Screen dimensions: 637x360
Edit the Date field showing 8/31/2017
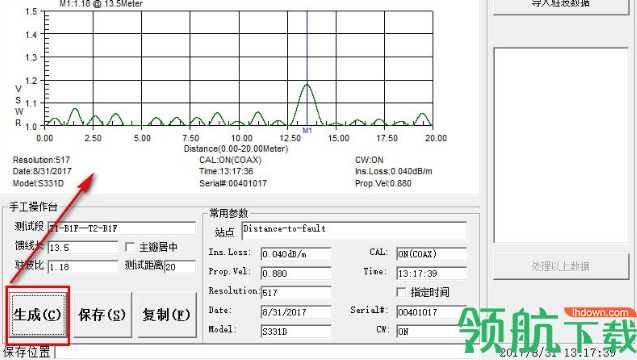(x=296, y=312)
